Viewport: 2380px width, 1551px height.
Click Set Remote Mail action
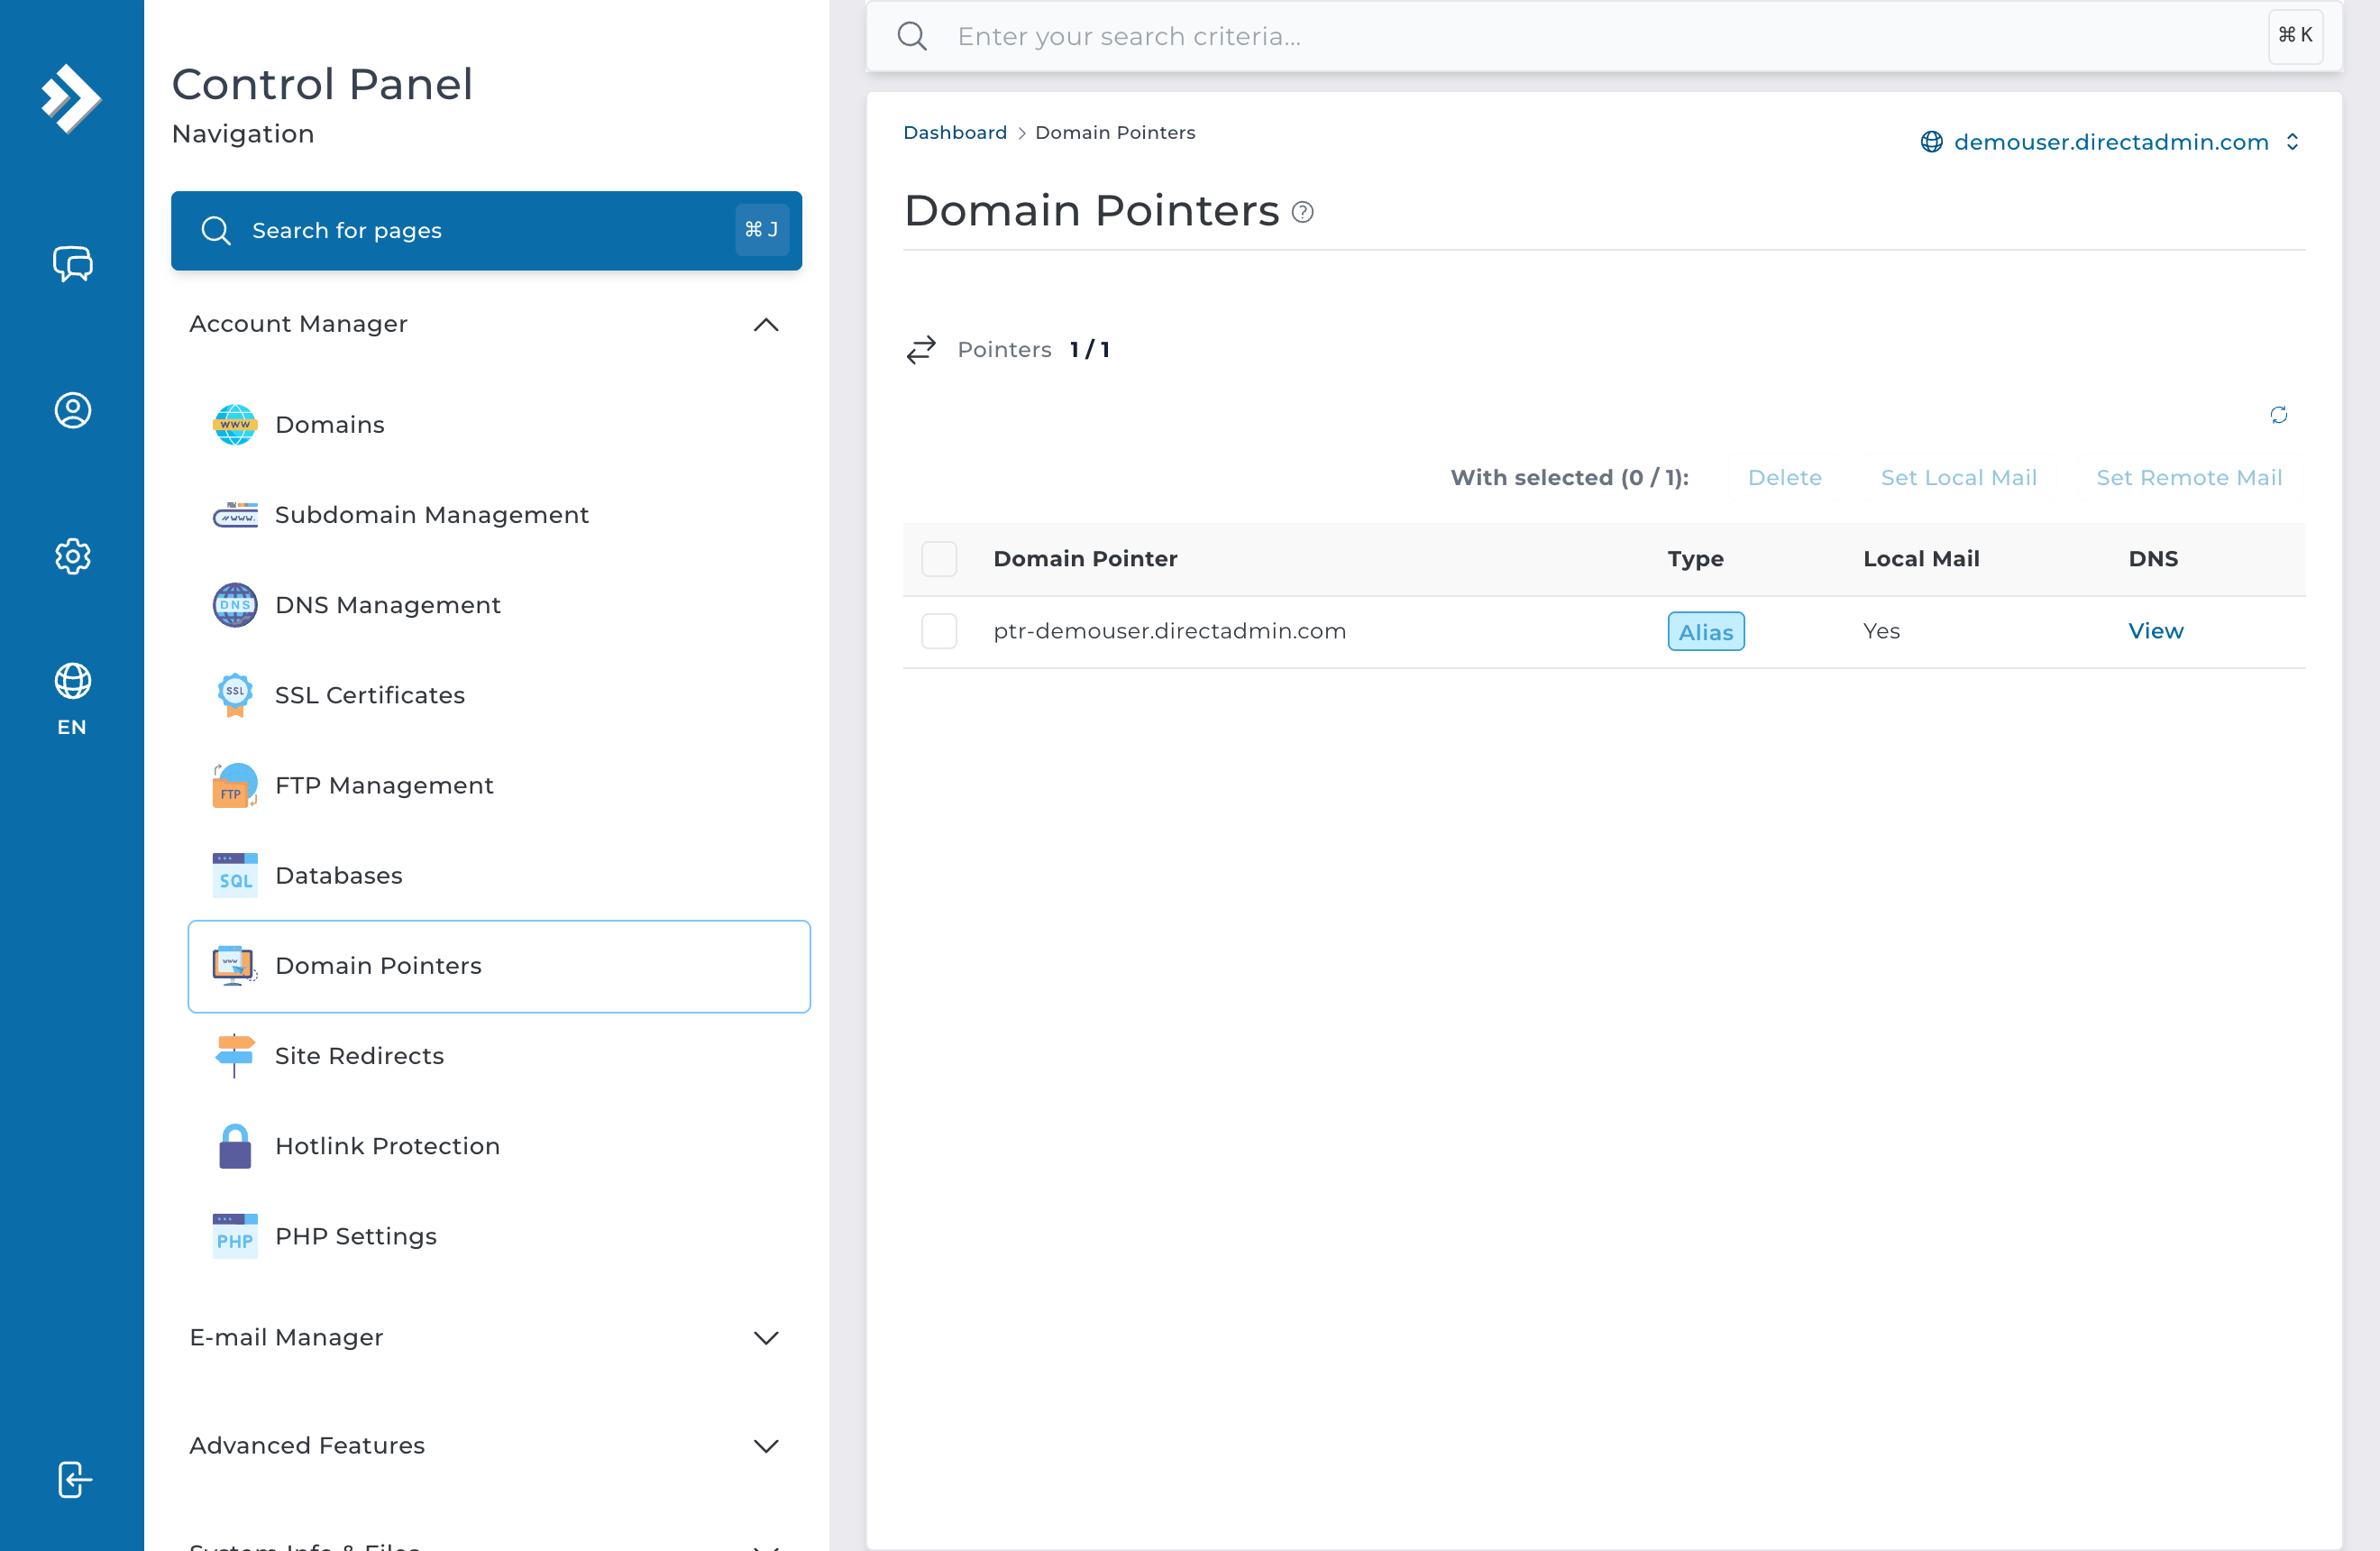[2188, 478]
